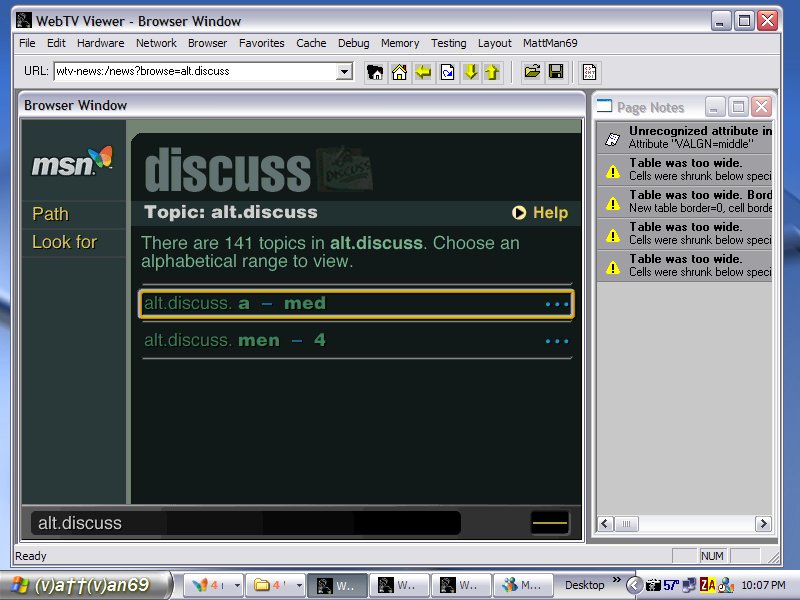Viewport: 800px width, 600px height.
Task: Click the yellow down arrow toolbar icon
Action: pos(470,72)
